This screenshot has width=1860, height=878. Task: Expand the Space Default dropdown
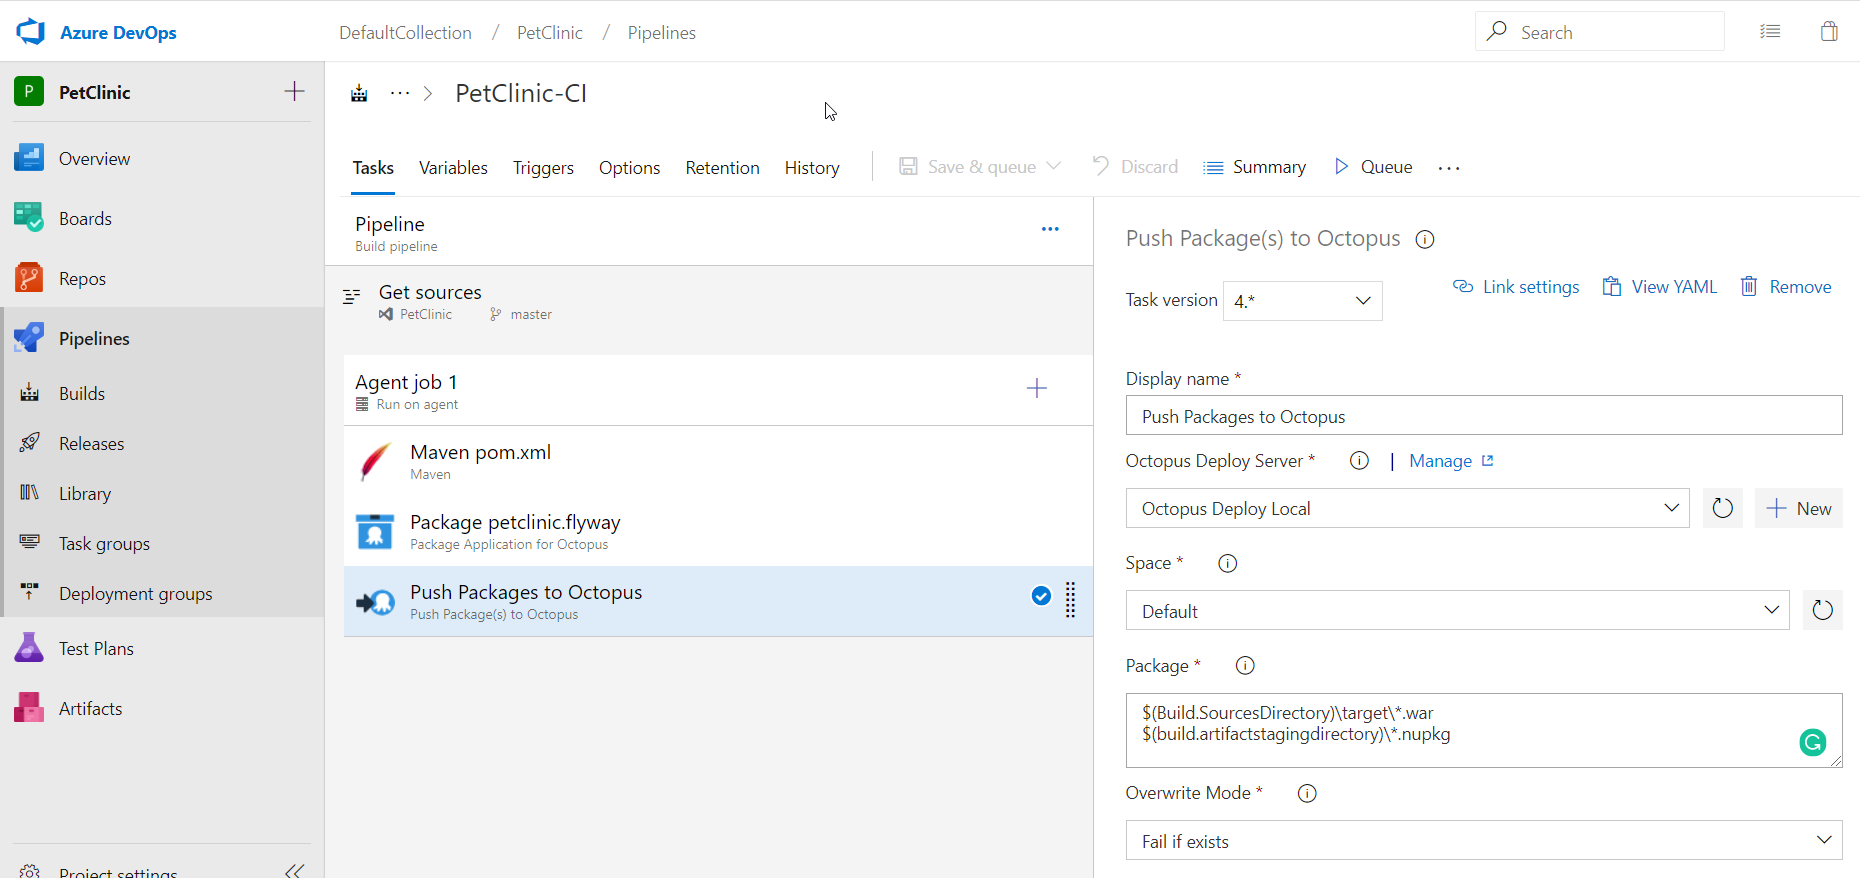point(1457,610)
